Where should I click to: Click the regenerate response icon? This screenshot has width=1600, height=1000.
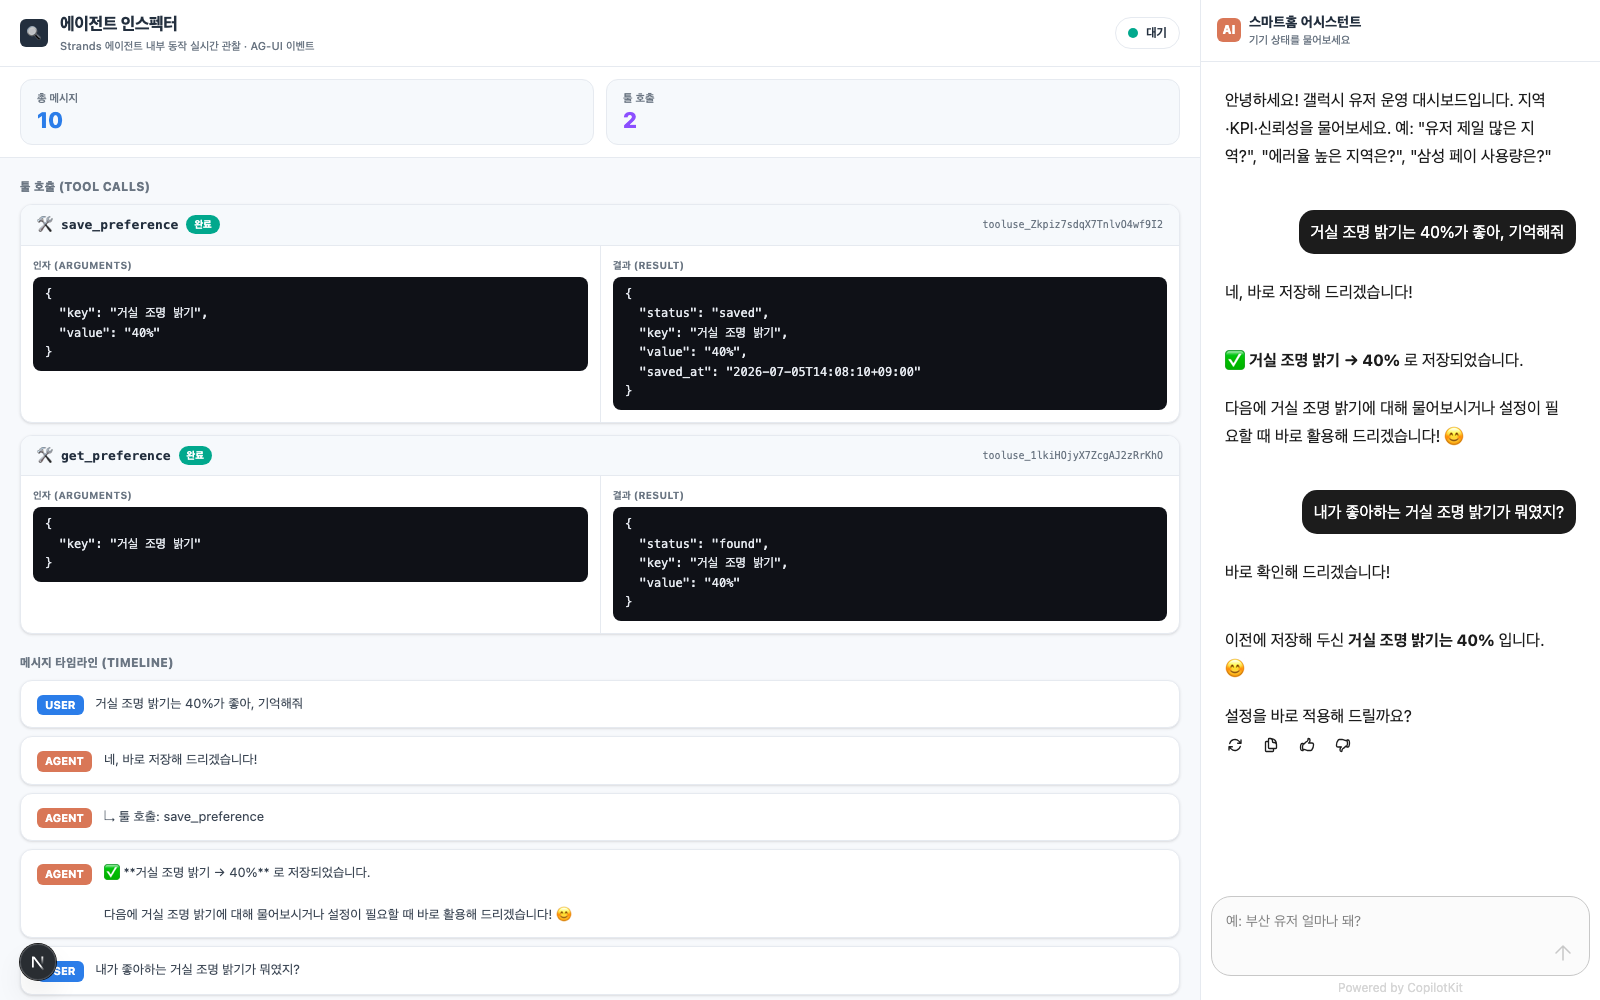point(1235,745)
